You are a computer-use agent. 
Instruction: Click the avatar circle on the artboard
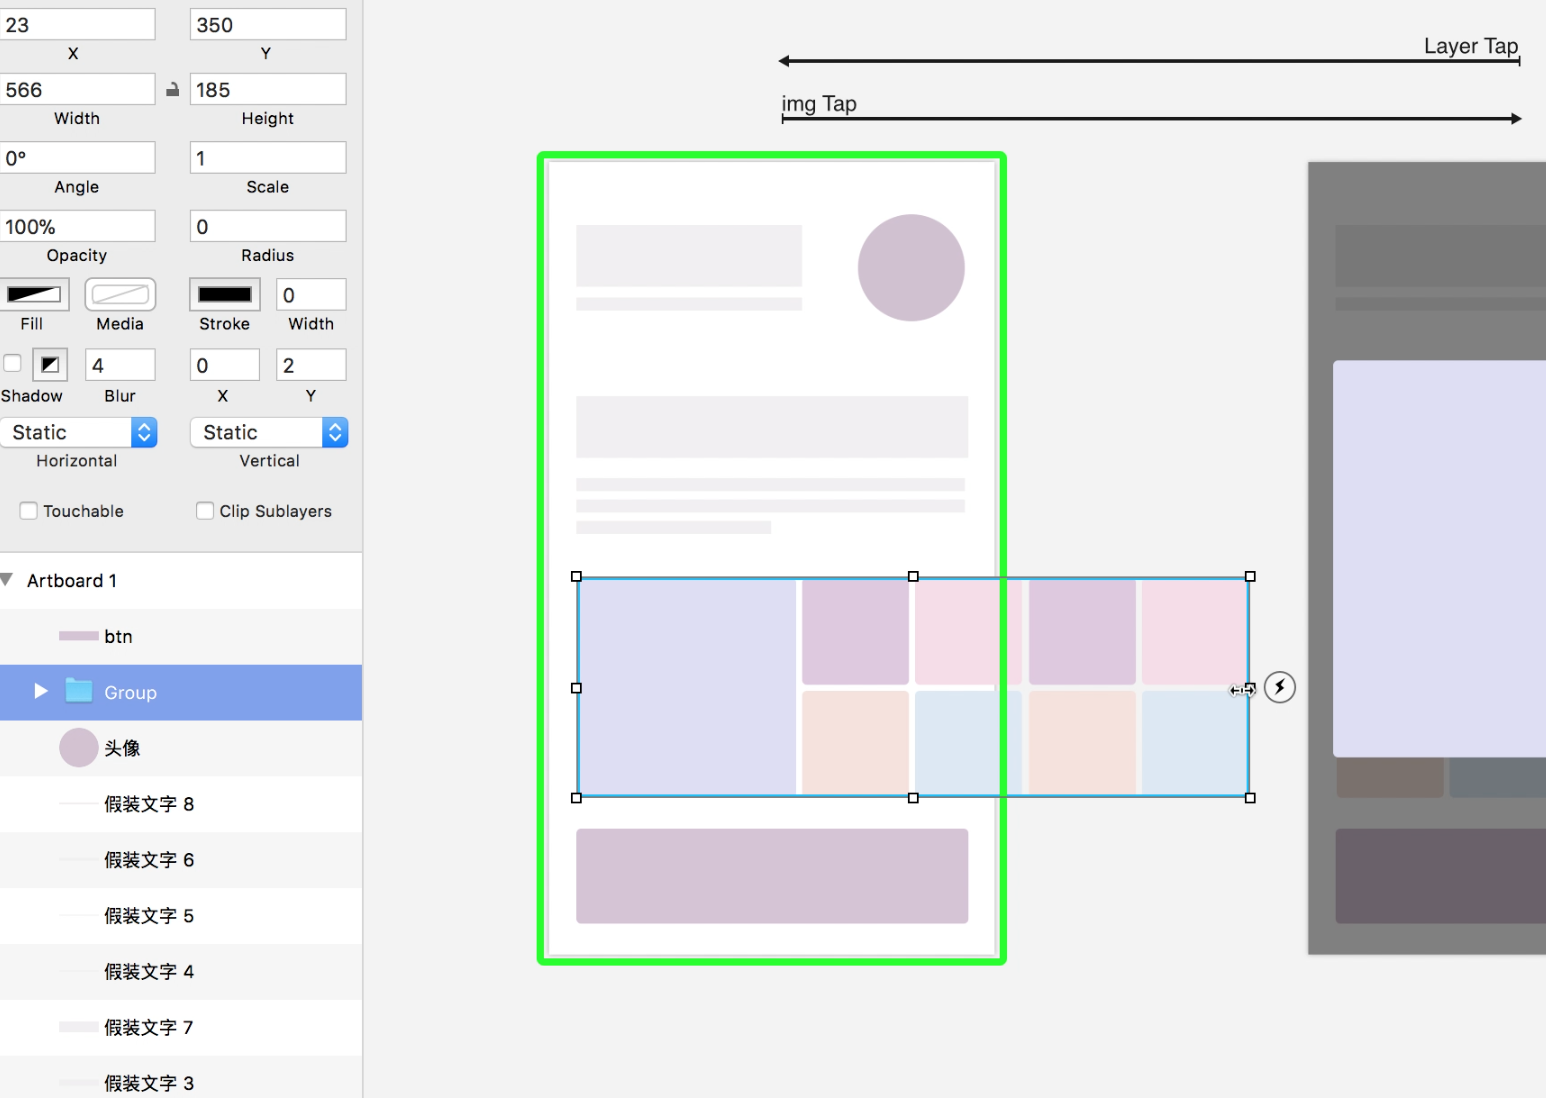click(x=911, y=268)
